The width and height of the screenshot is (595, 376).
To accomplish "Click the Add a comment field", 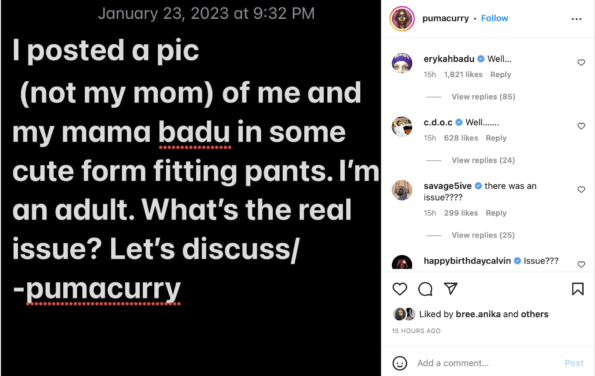I will (x=486, y=363).
